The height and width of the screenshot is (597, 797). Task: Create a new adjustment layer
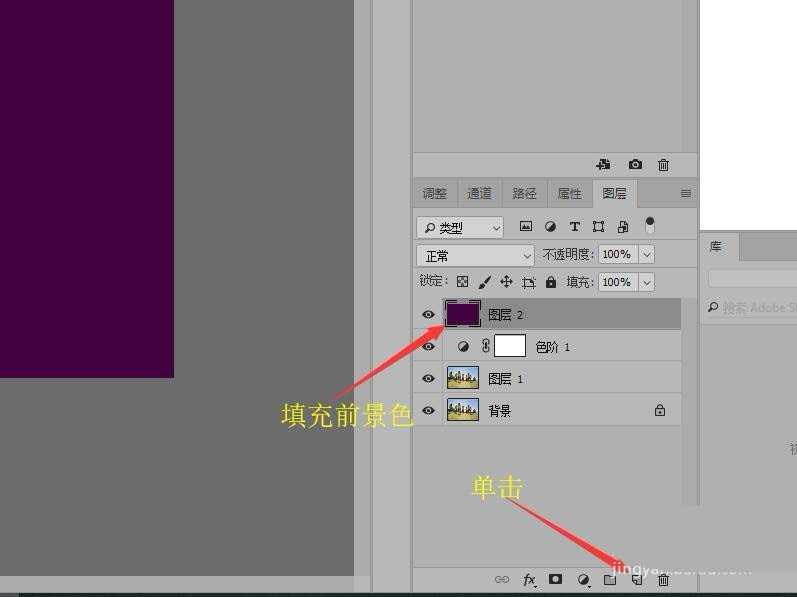pyautogui.click(x=584, y=580)
